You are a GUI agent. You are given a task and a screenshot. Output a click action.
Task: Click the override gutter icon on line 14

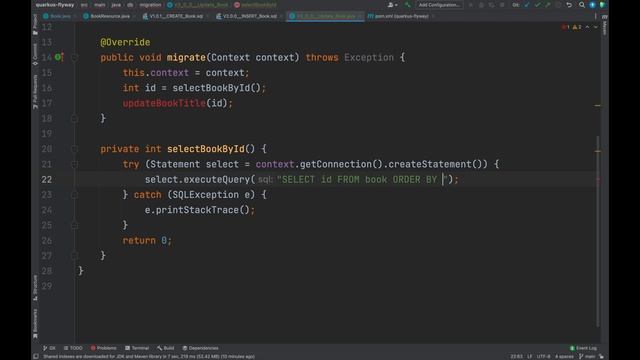[59, 57]
